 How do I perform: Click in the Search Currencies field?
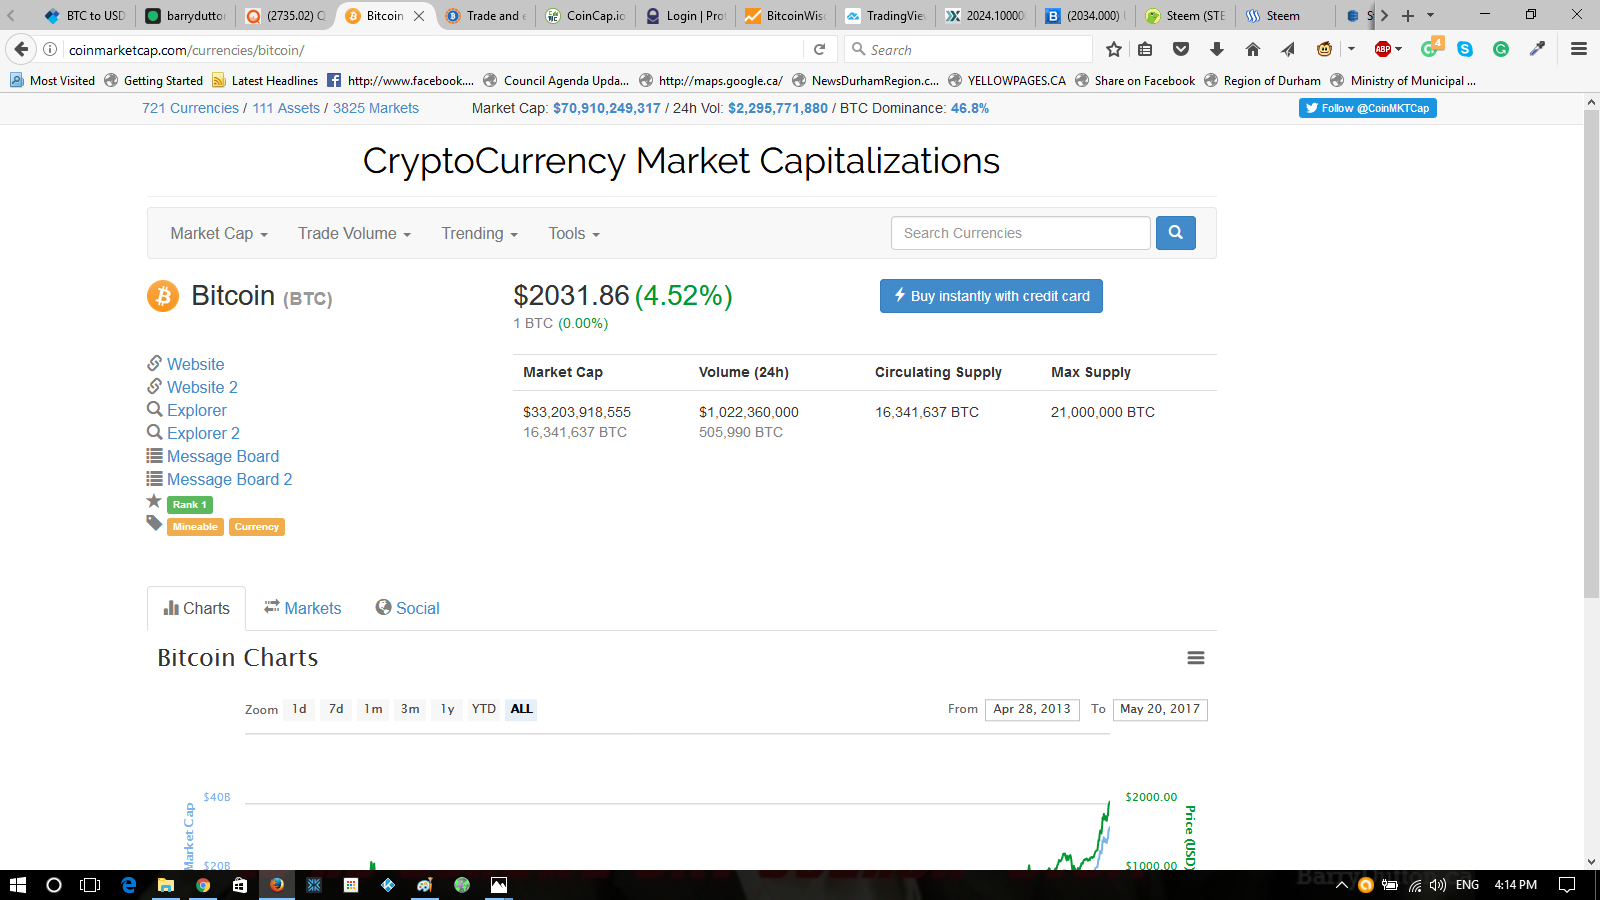pos(1020,233)
